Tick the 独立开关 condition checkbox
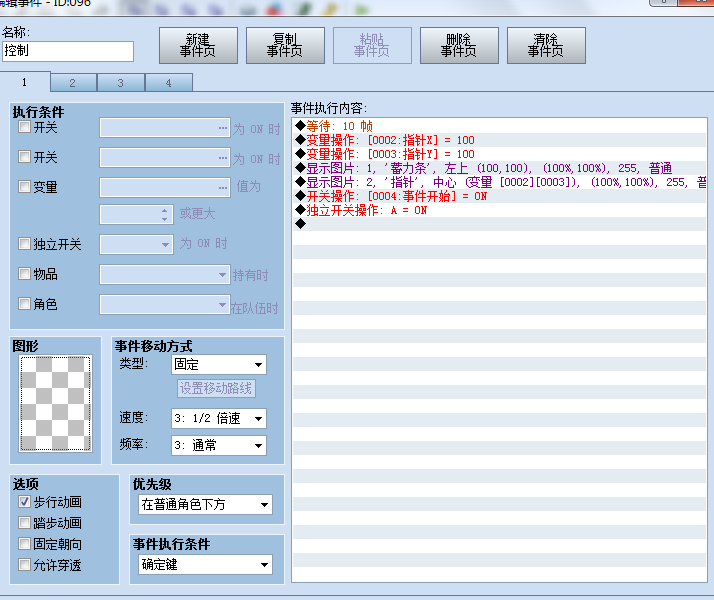 coord(24,244)
